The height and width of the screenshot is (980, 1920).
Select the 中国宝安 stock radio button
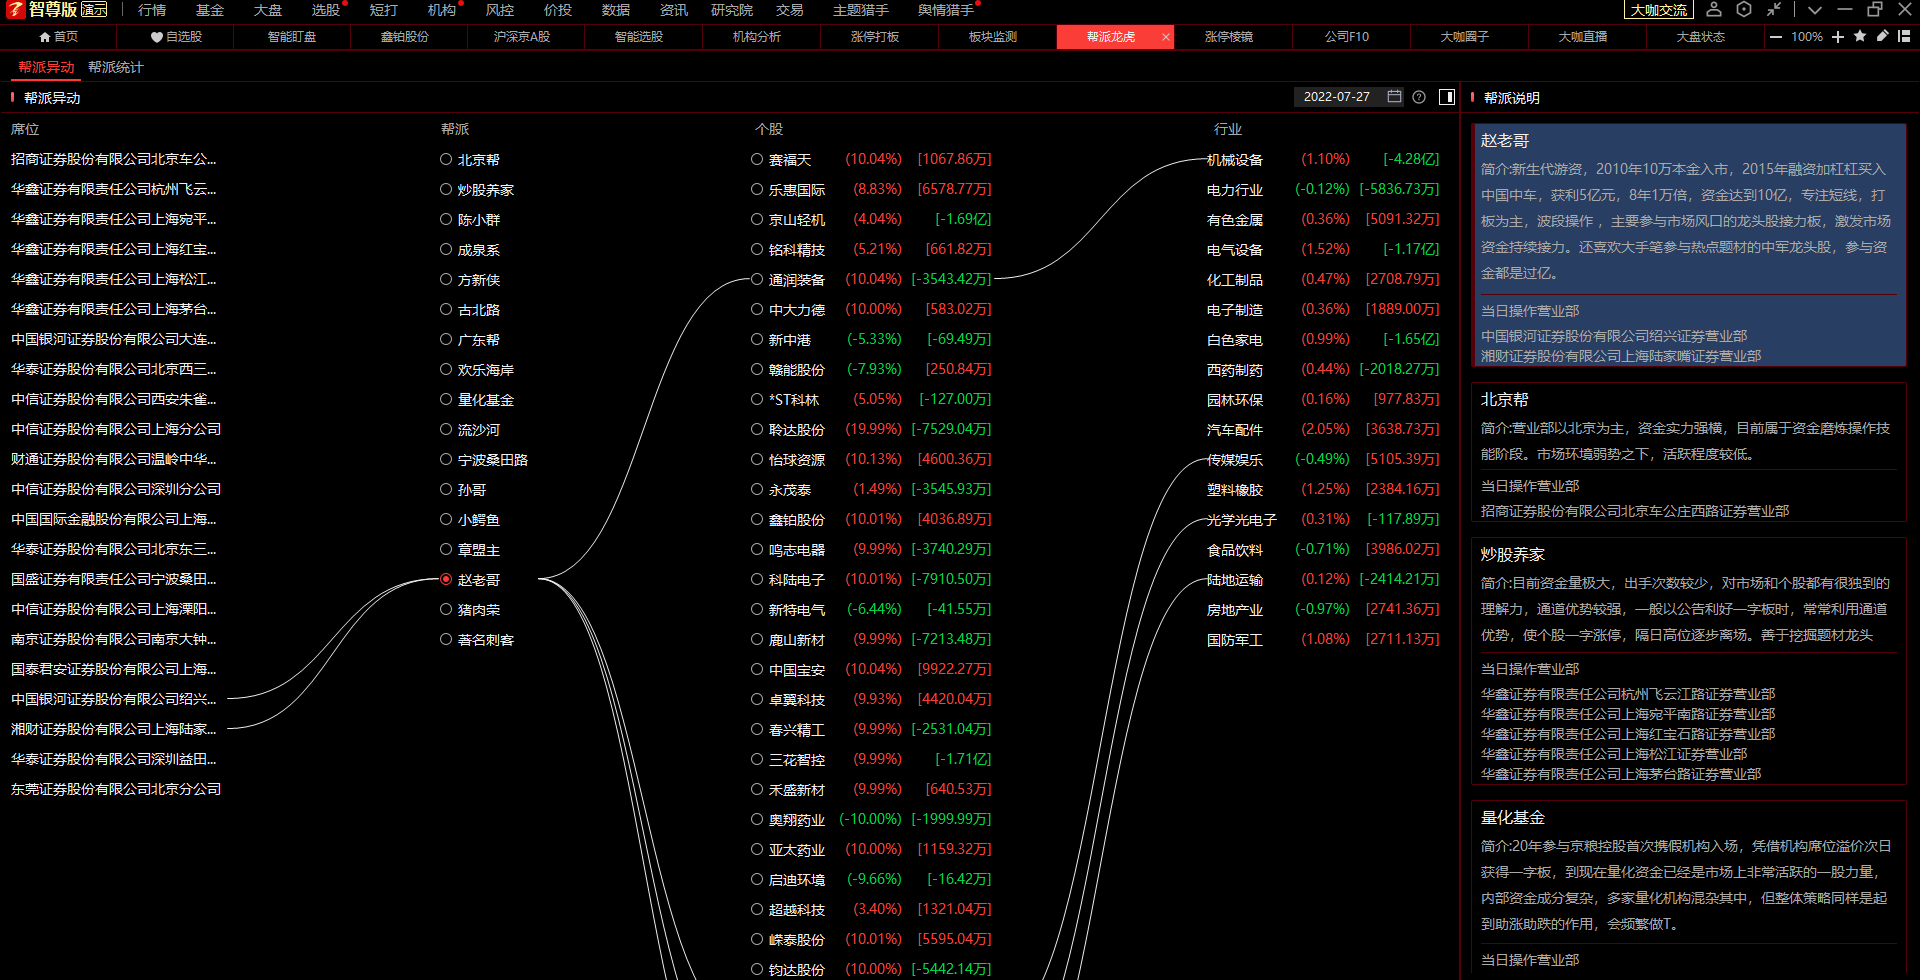[757, 669]
